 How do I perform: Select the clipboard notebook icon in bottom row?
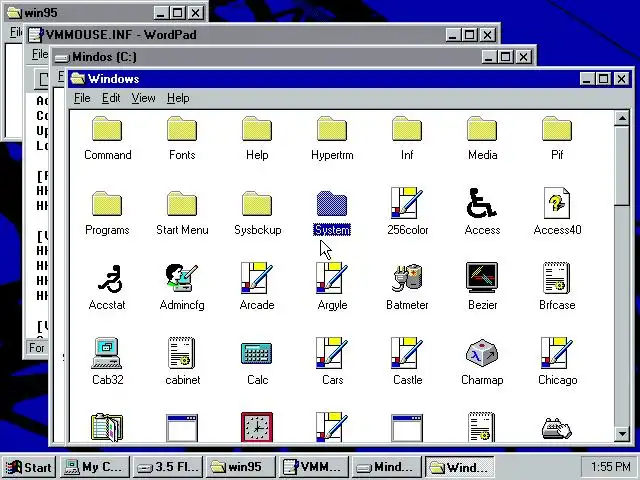(x=107, y=427)
